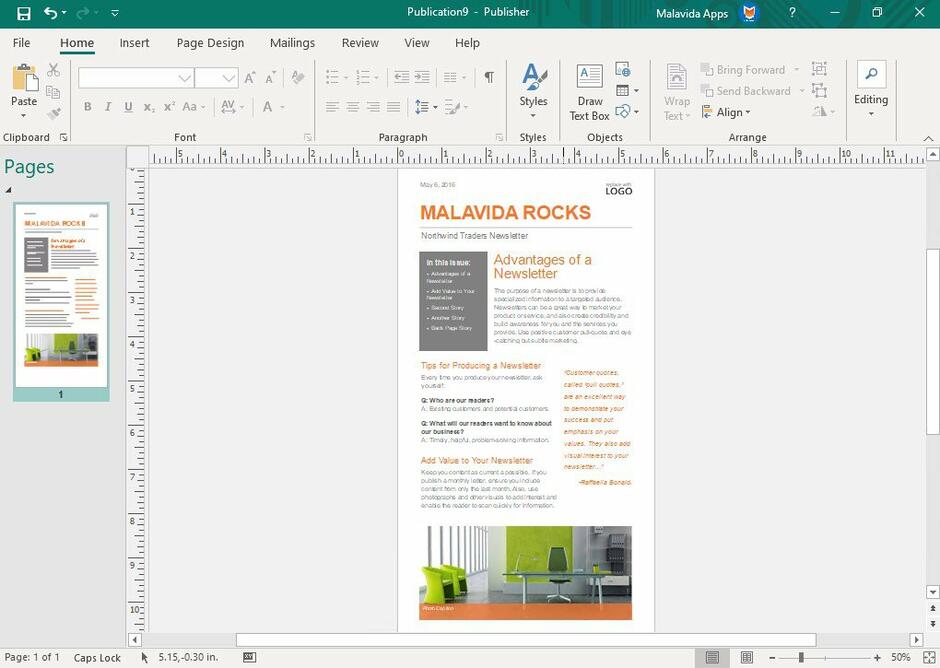This screenshot has height=668, width=940.
Task: Align text right
Action: point(373,107)
